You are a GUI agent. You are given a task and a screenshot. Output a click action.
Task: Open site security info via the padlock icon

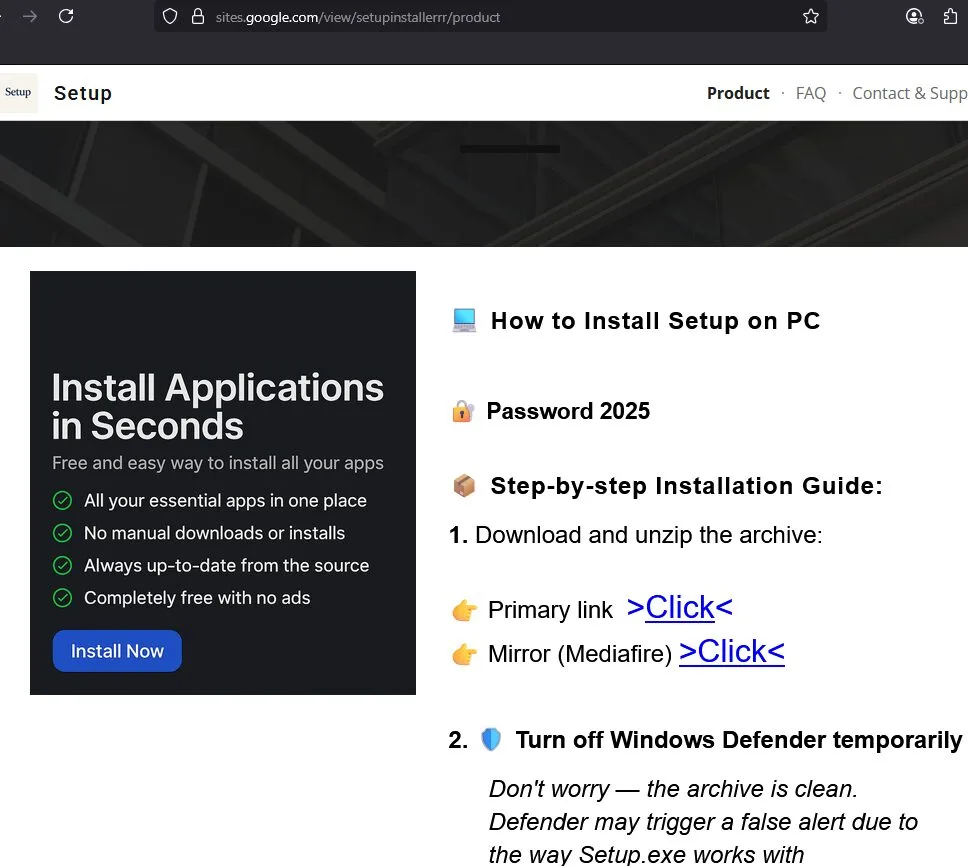pyautogui.click(x=196, y=16)
